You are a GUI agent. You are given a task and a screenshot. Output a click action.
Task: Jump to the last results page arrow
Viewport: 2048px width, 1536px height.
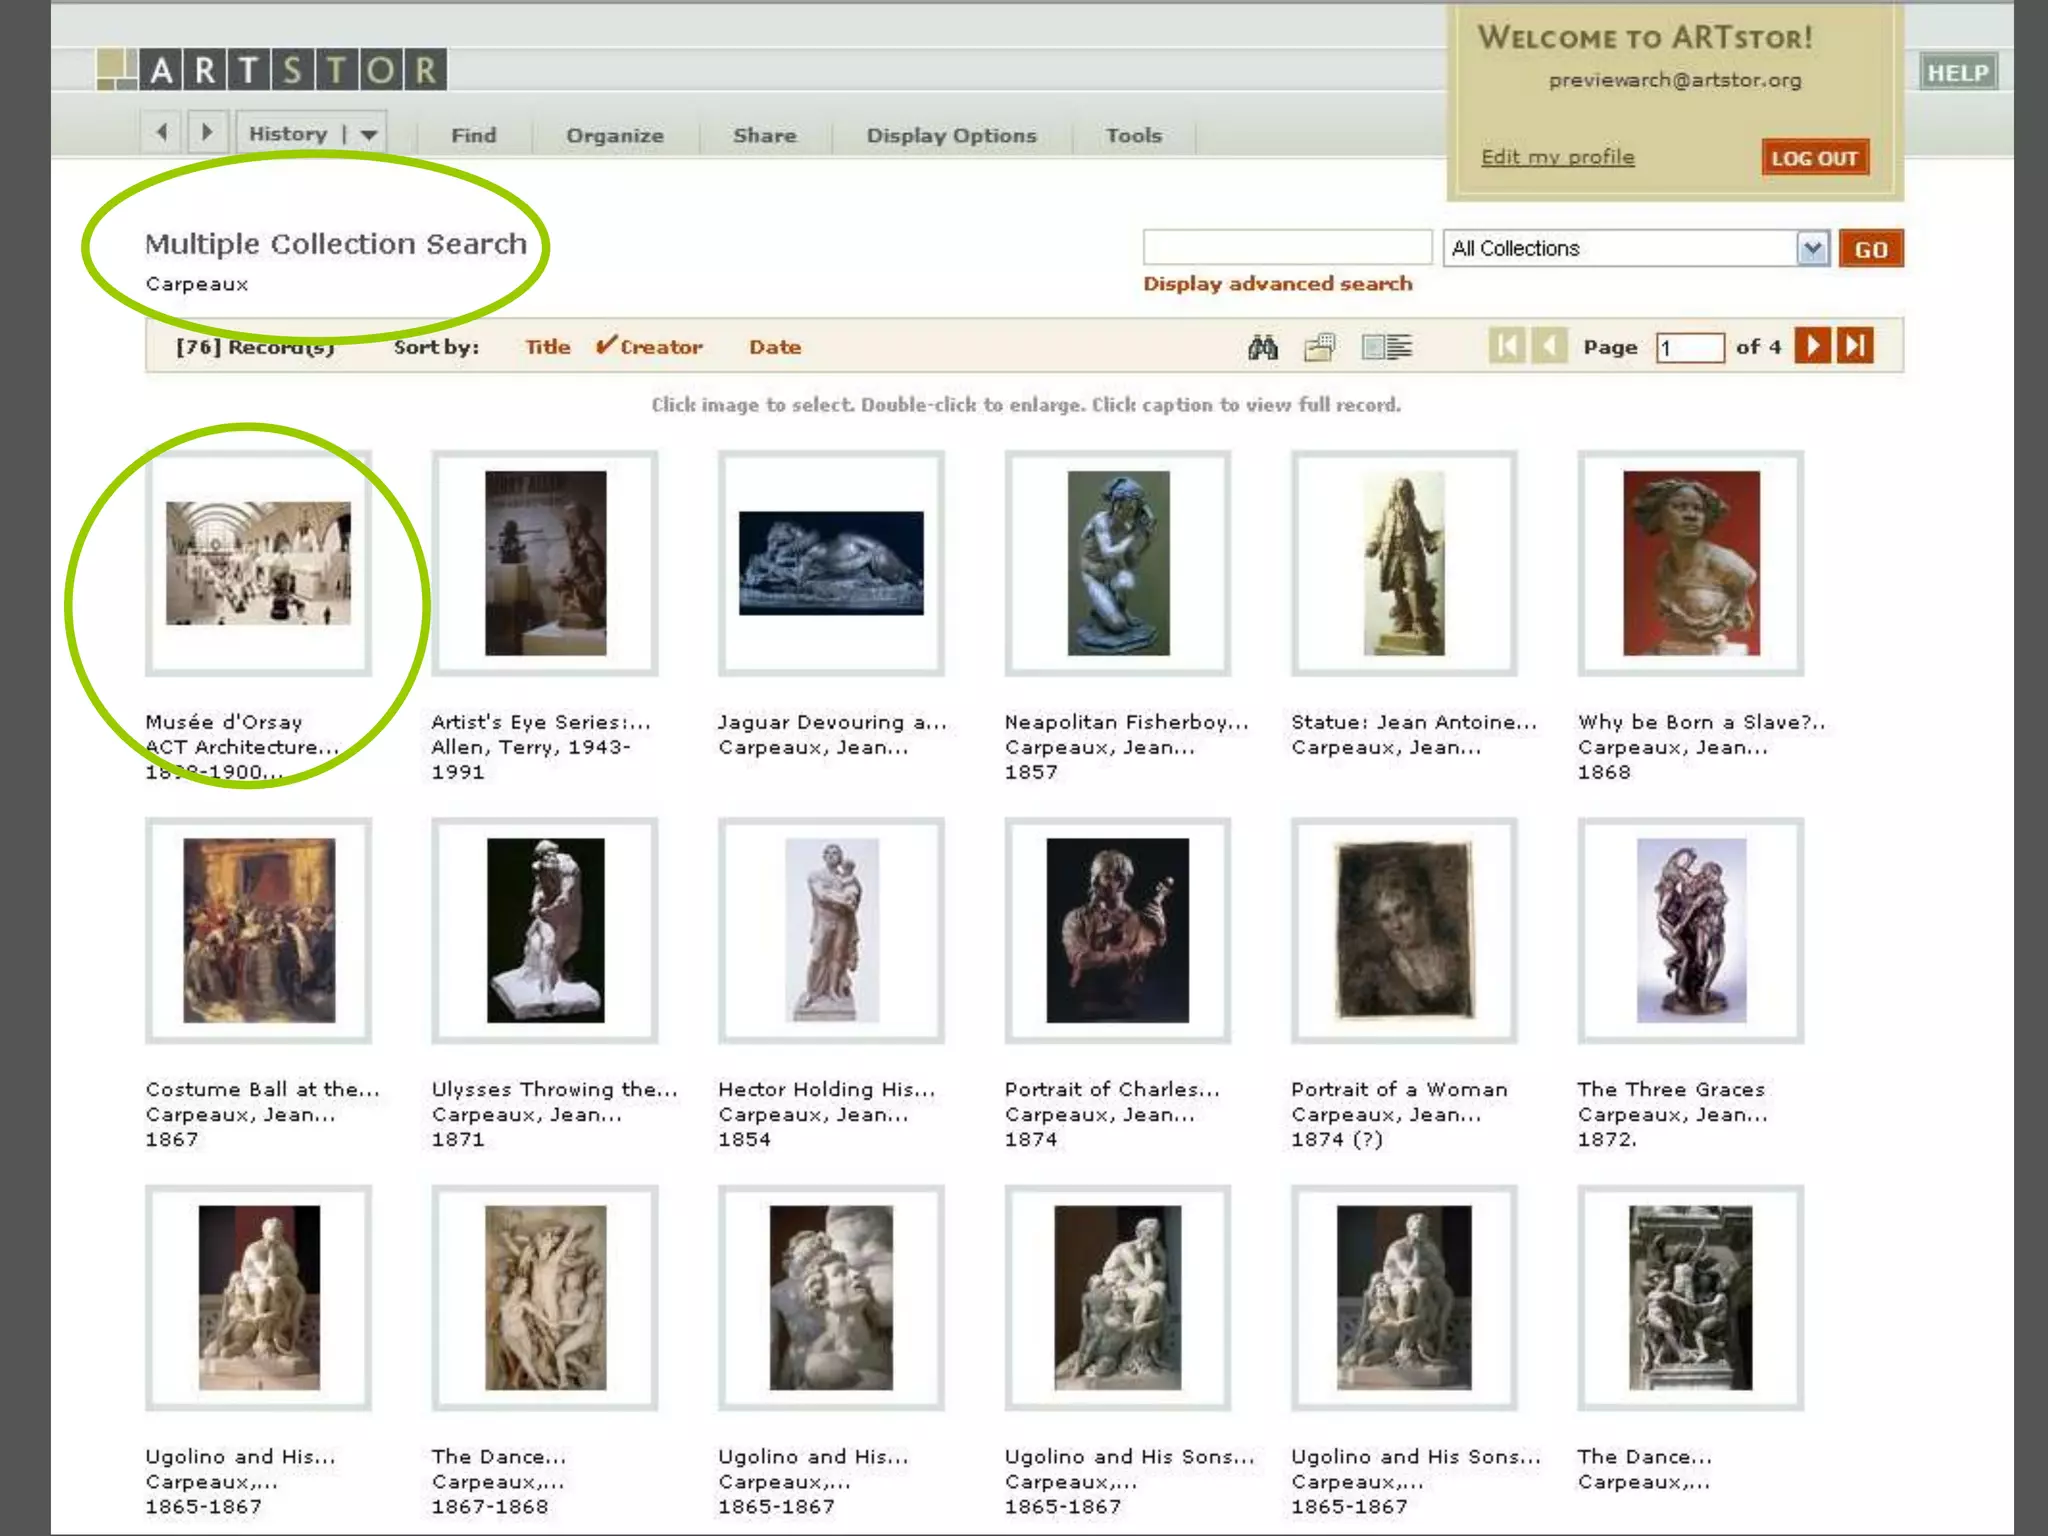[x=1855, y=346]
